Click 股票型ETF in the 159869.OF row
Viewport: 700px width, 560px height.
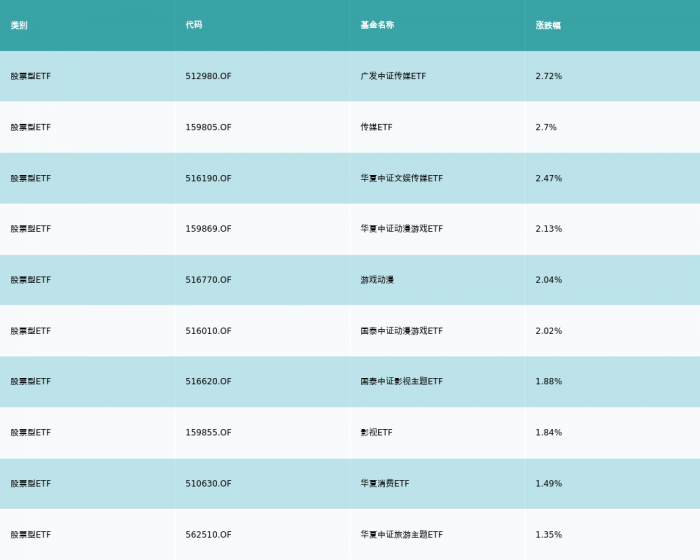tap(31, 229)
